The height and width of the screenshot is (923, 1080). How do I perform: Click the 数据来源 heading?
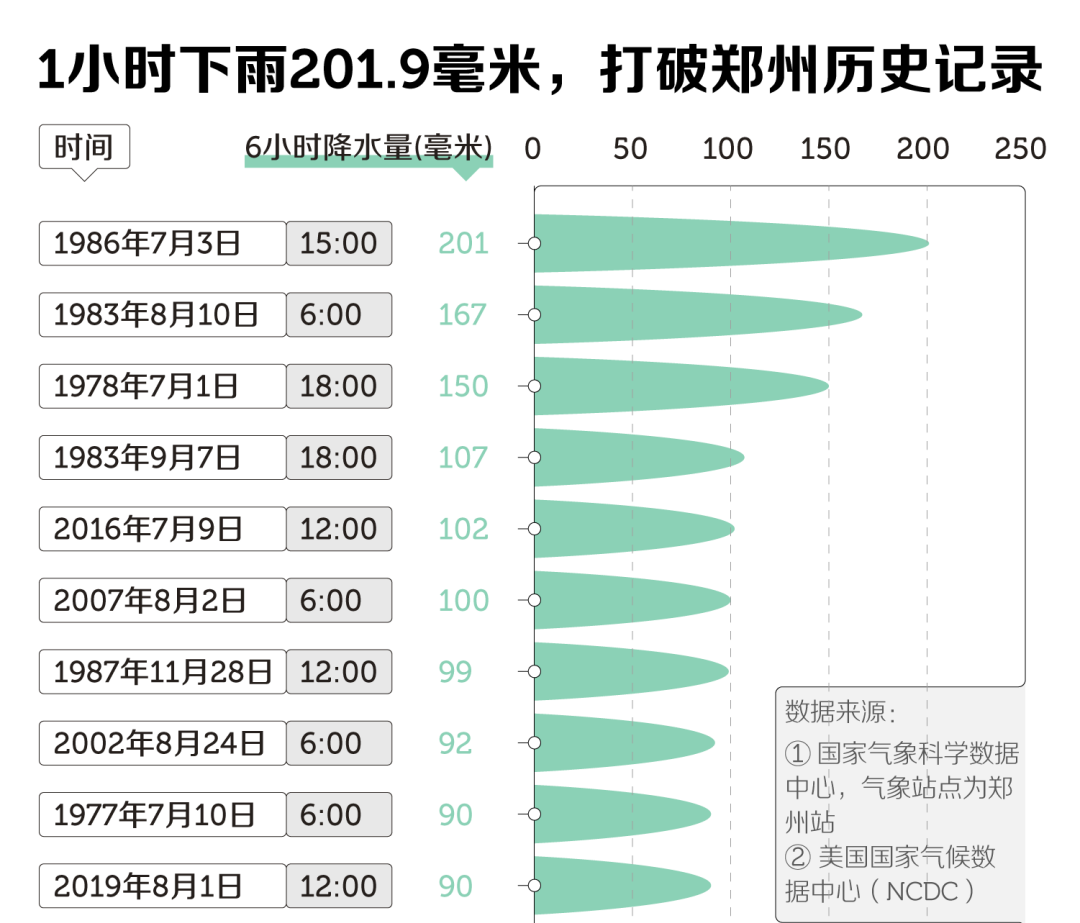click(x=840, y=712)
